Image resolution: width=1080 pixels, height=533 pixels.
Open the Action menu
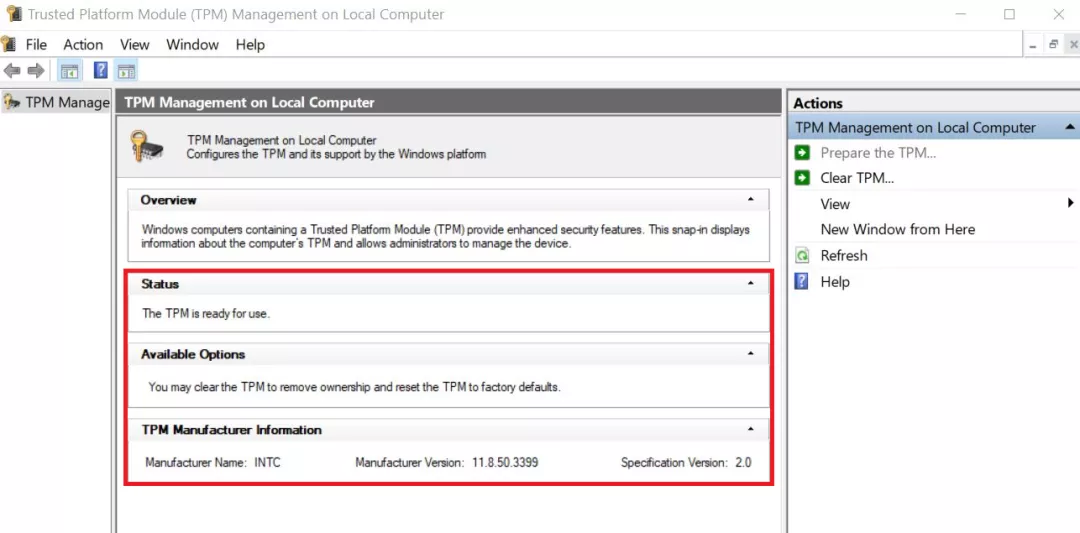[x=83, y=45]
